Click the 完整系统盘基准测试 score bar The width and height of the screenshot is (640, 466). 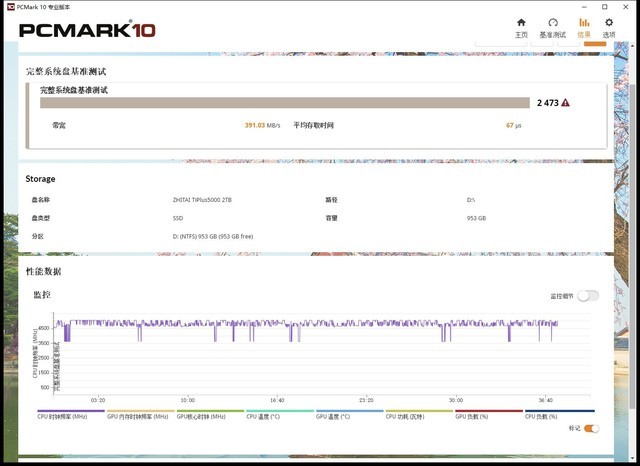coord(285,103)
